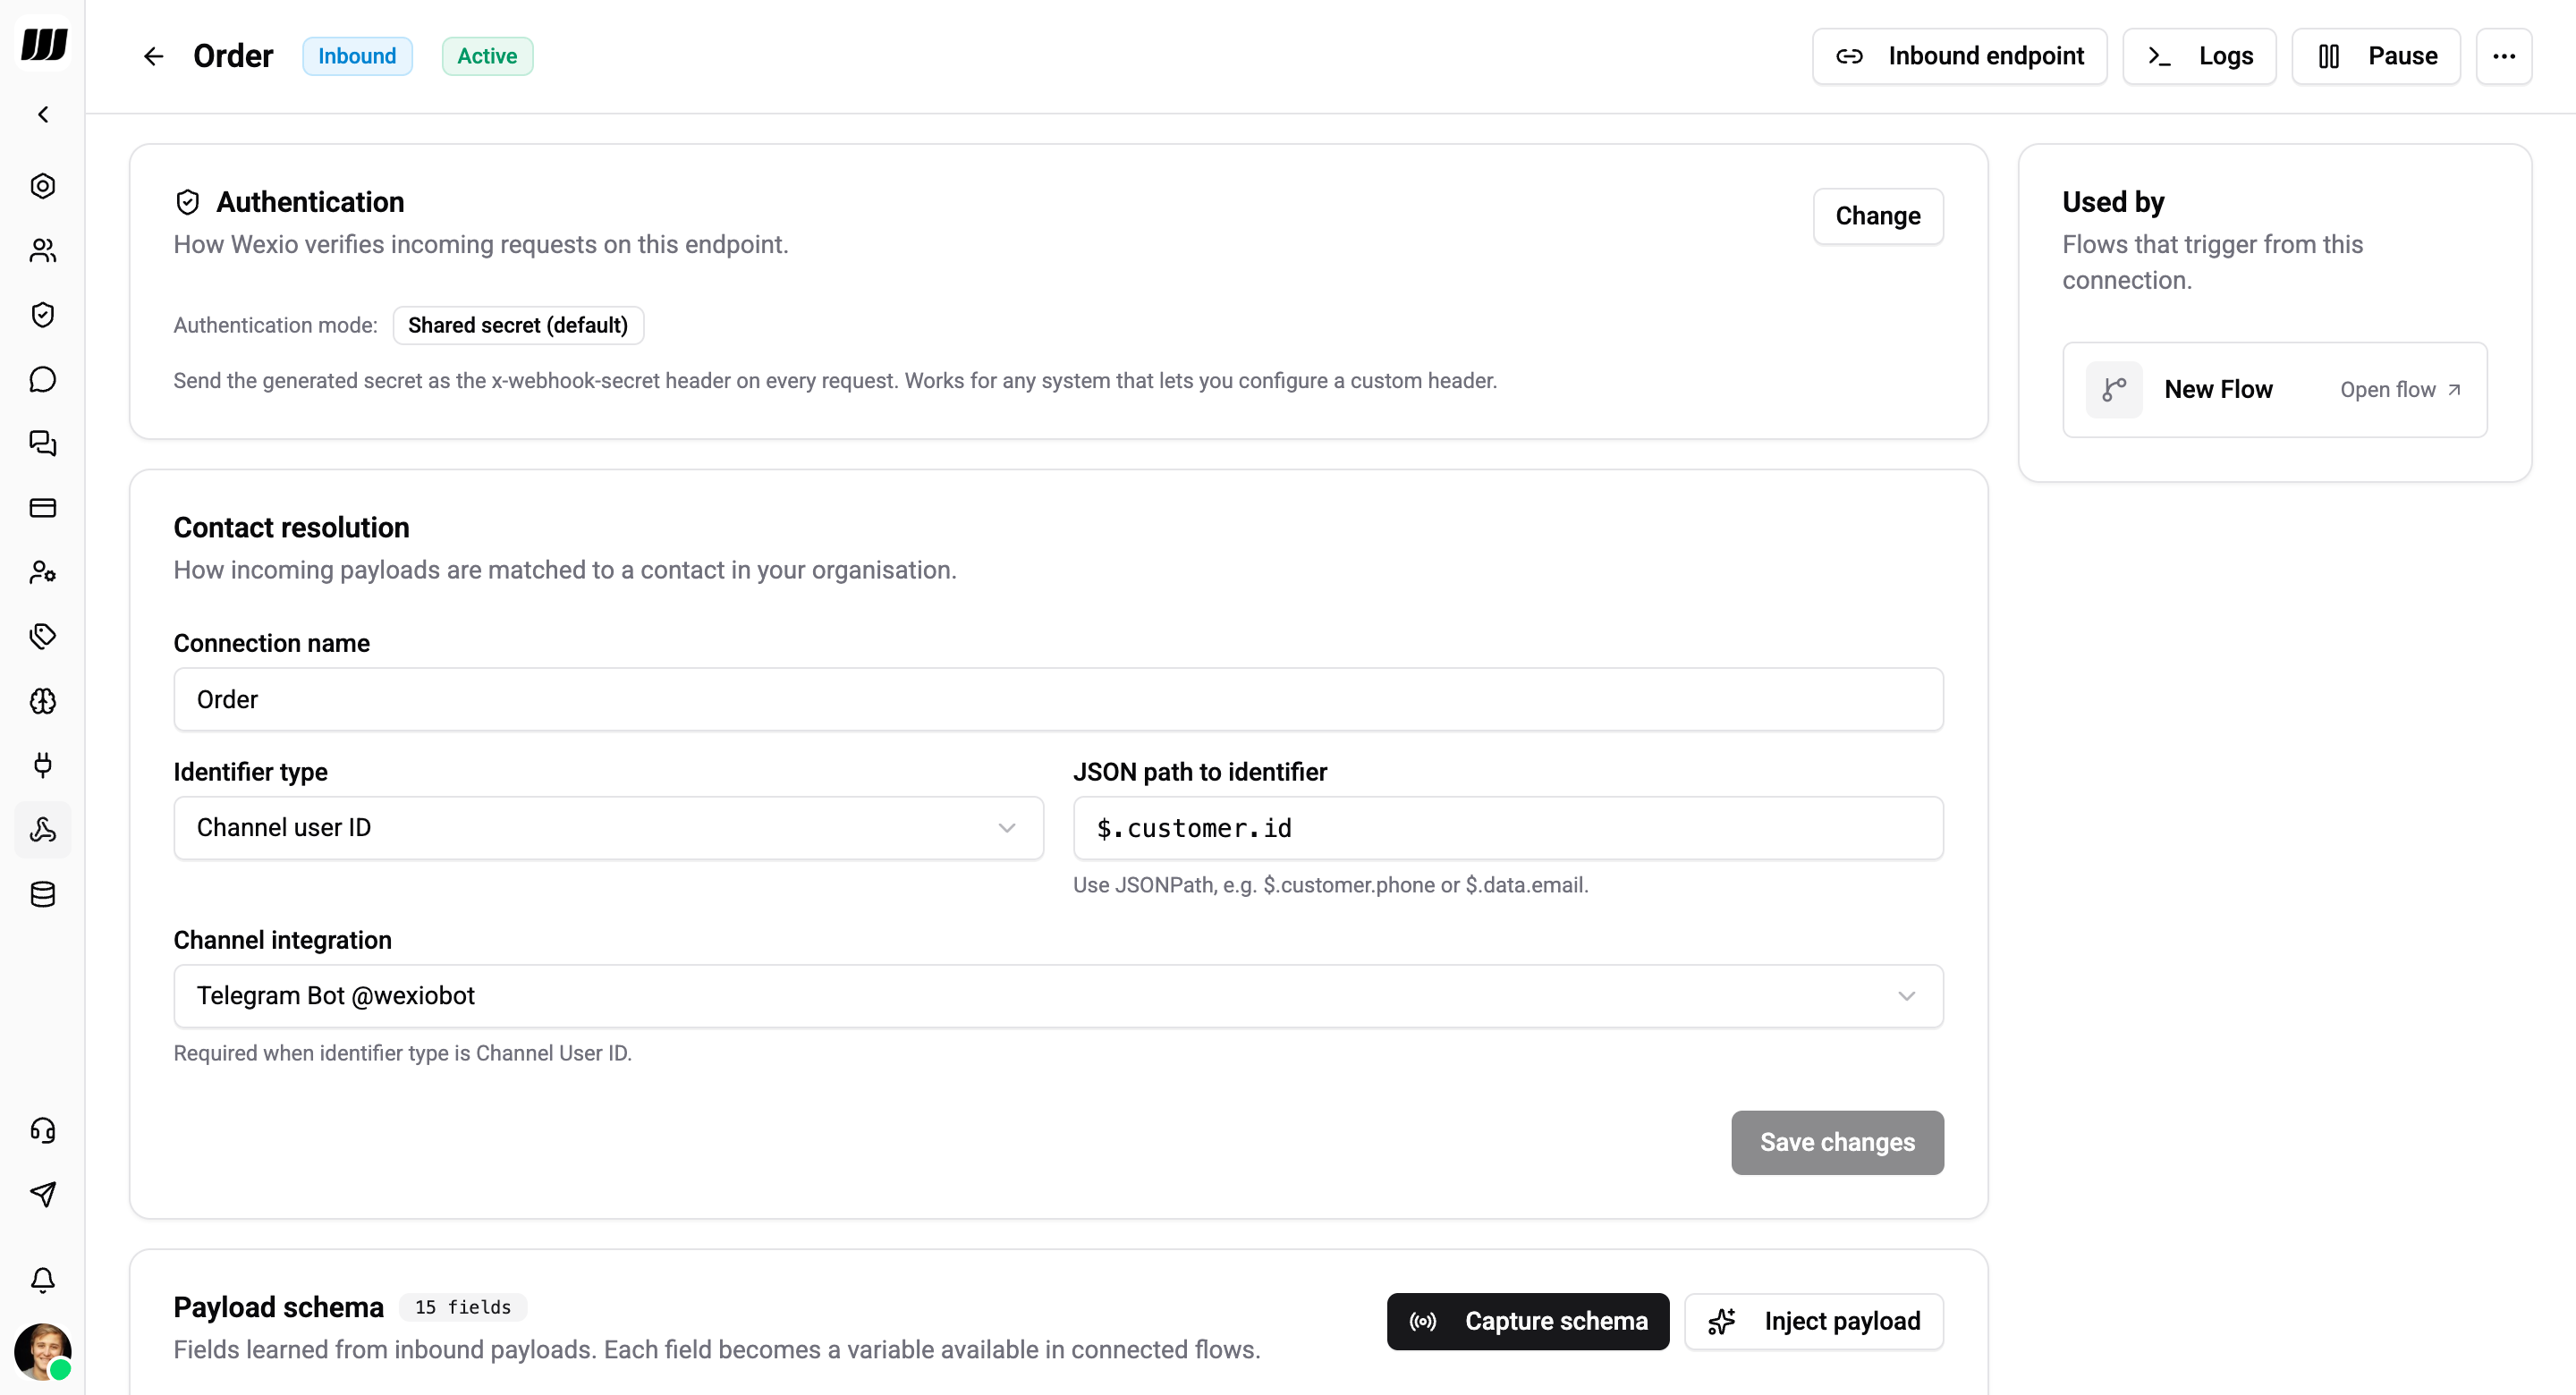Open flow for New Flow
The width and height of the screenshot is (2576, 1395).
pyautogui.click(x=2400, y=389)
